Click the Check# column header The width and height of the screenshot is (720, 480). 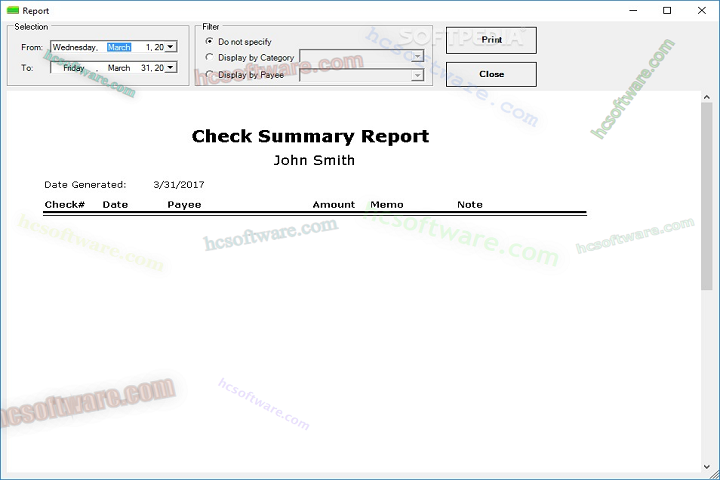point(65,204)
